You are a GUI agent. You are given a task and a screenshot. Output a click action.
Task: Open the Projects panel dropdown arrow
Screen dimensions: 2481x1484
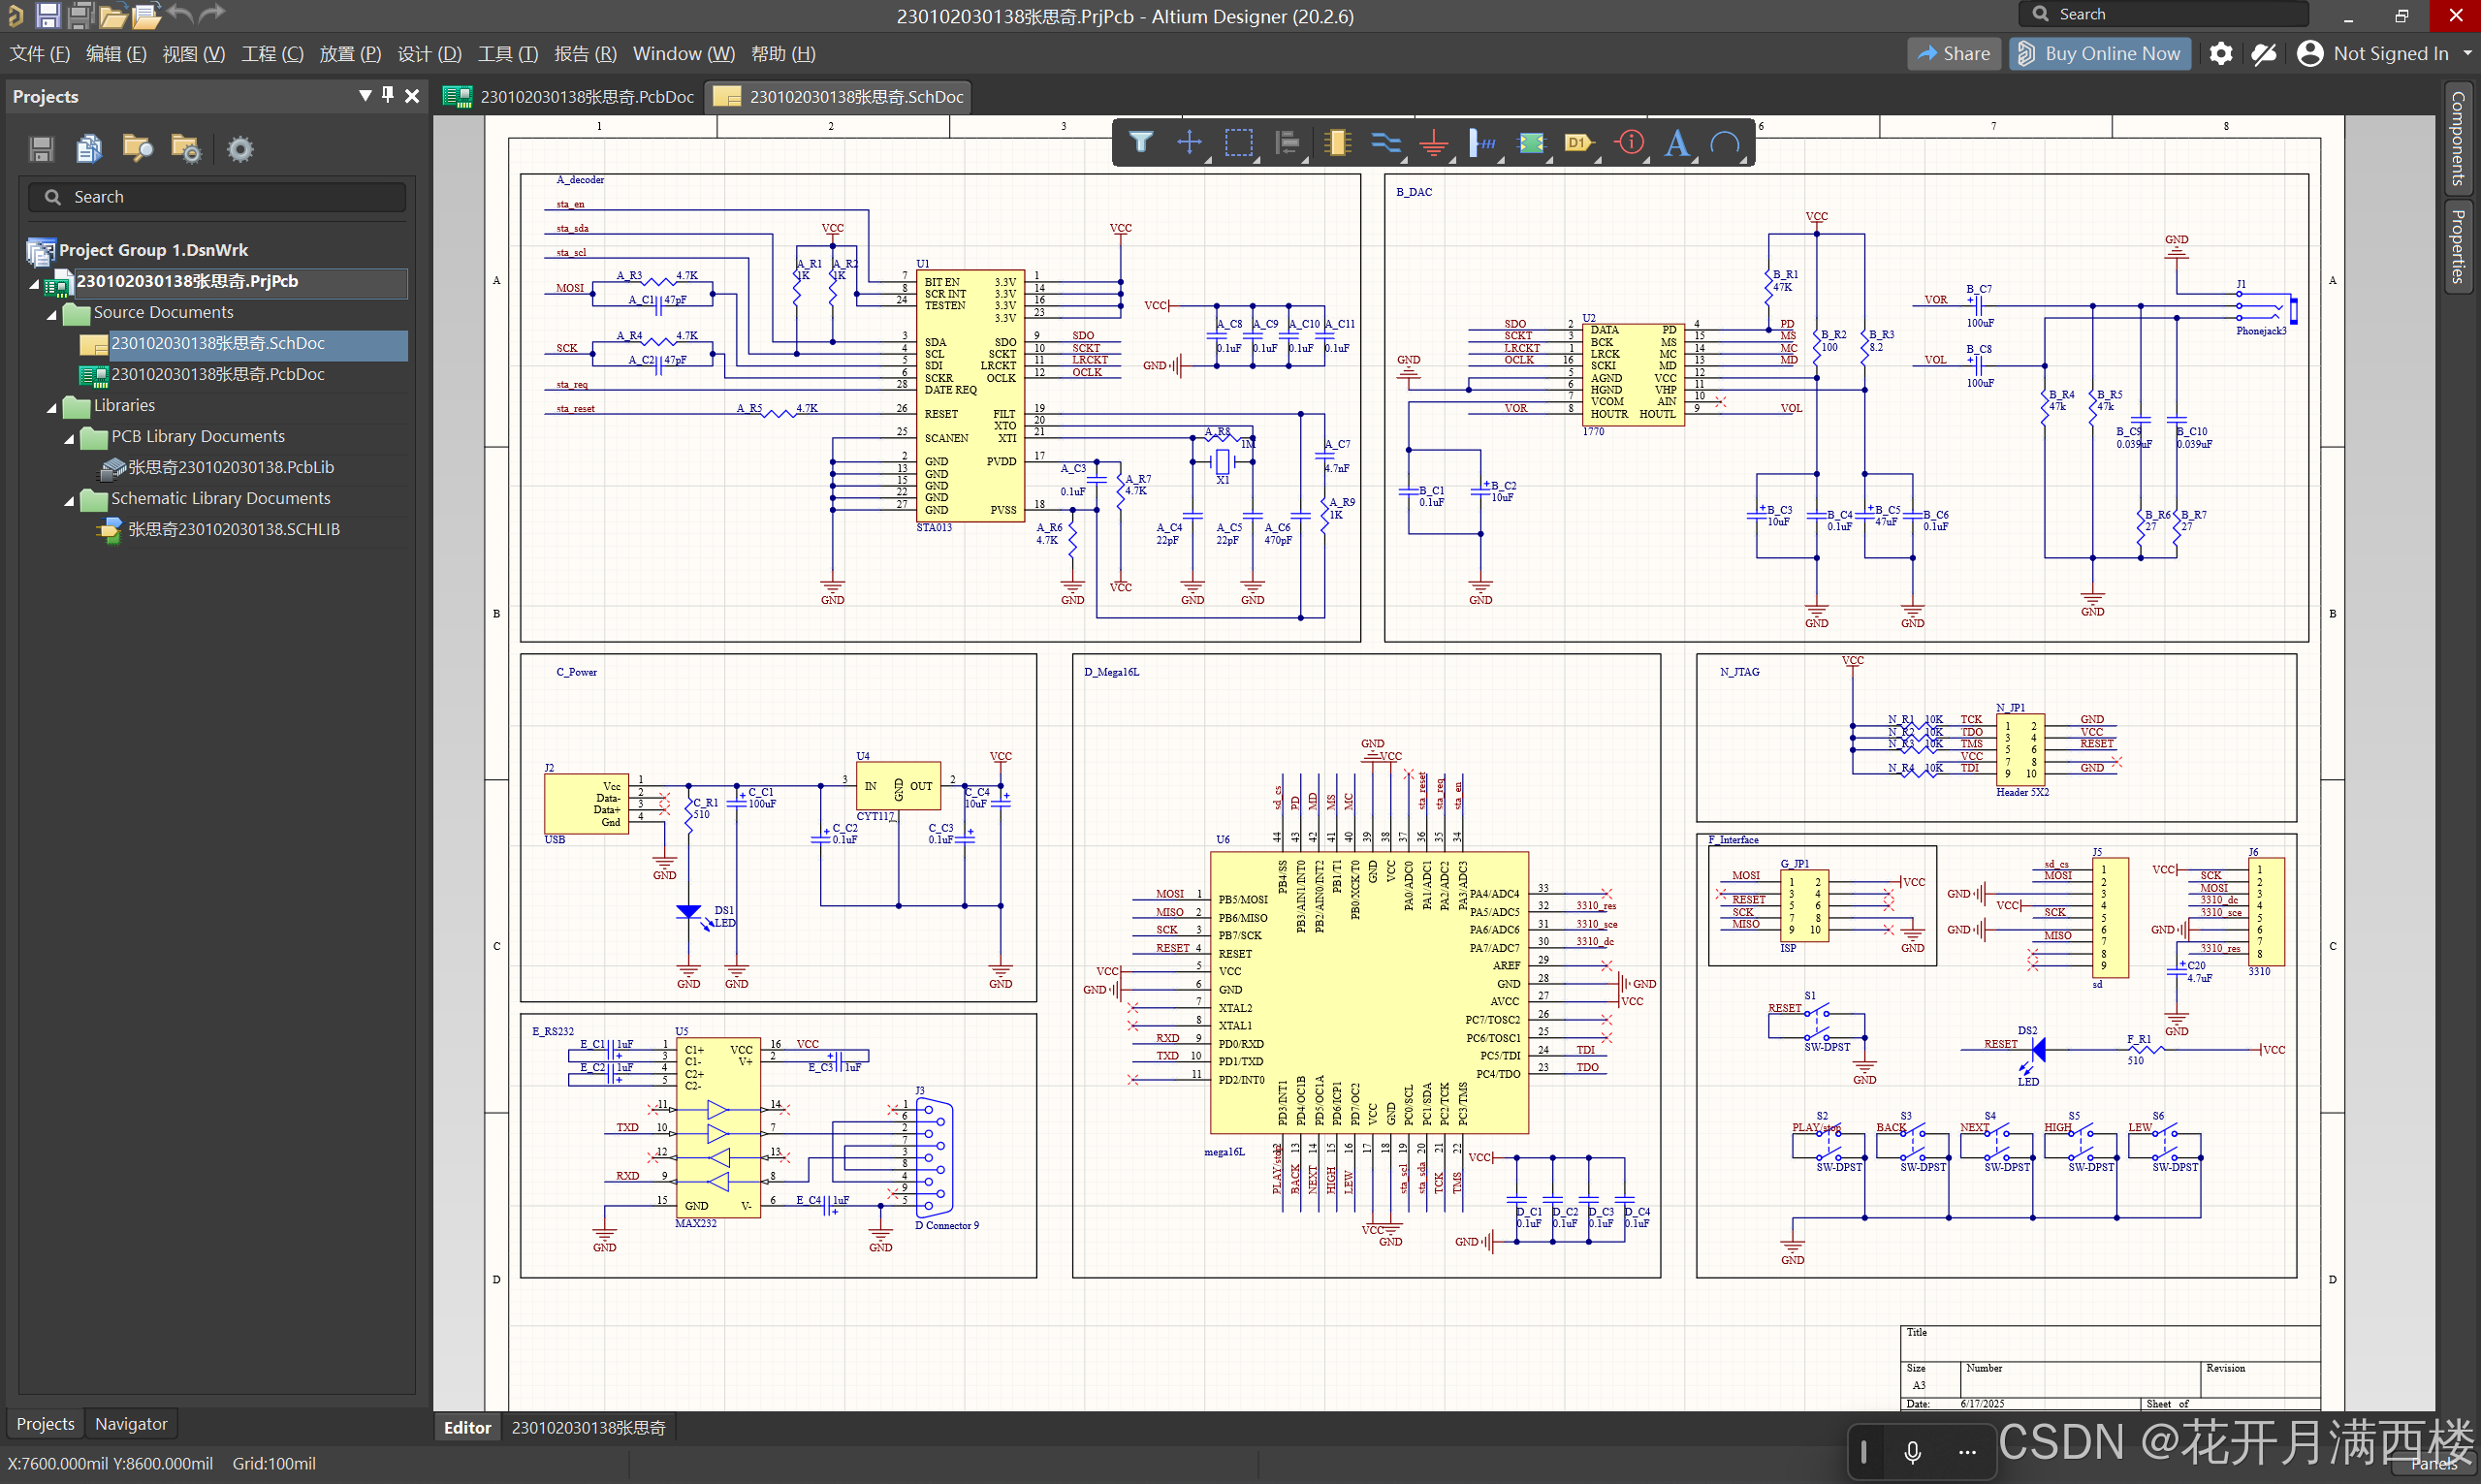(x=365, y=95)
